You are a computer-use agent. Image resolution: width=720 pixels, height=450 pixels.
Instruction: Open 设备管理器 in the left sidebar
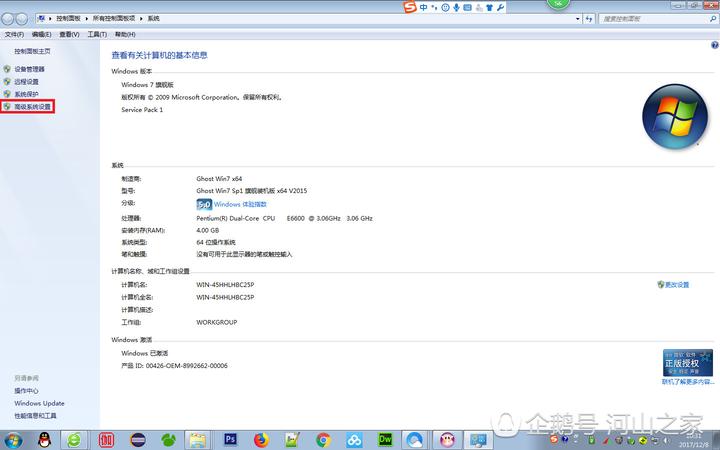coord(29,69)
